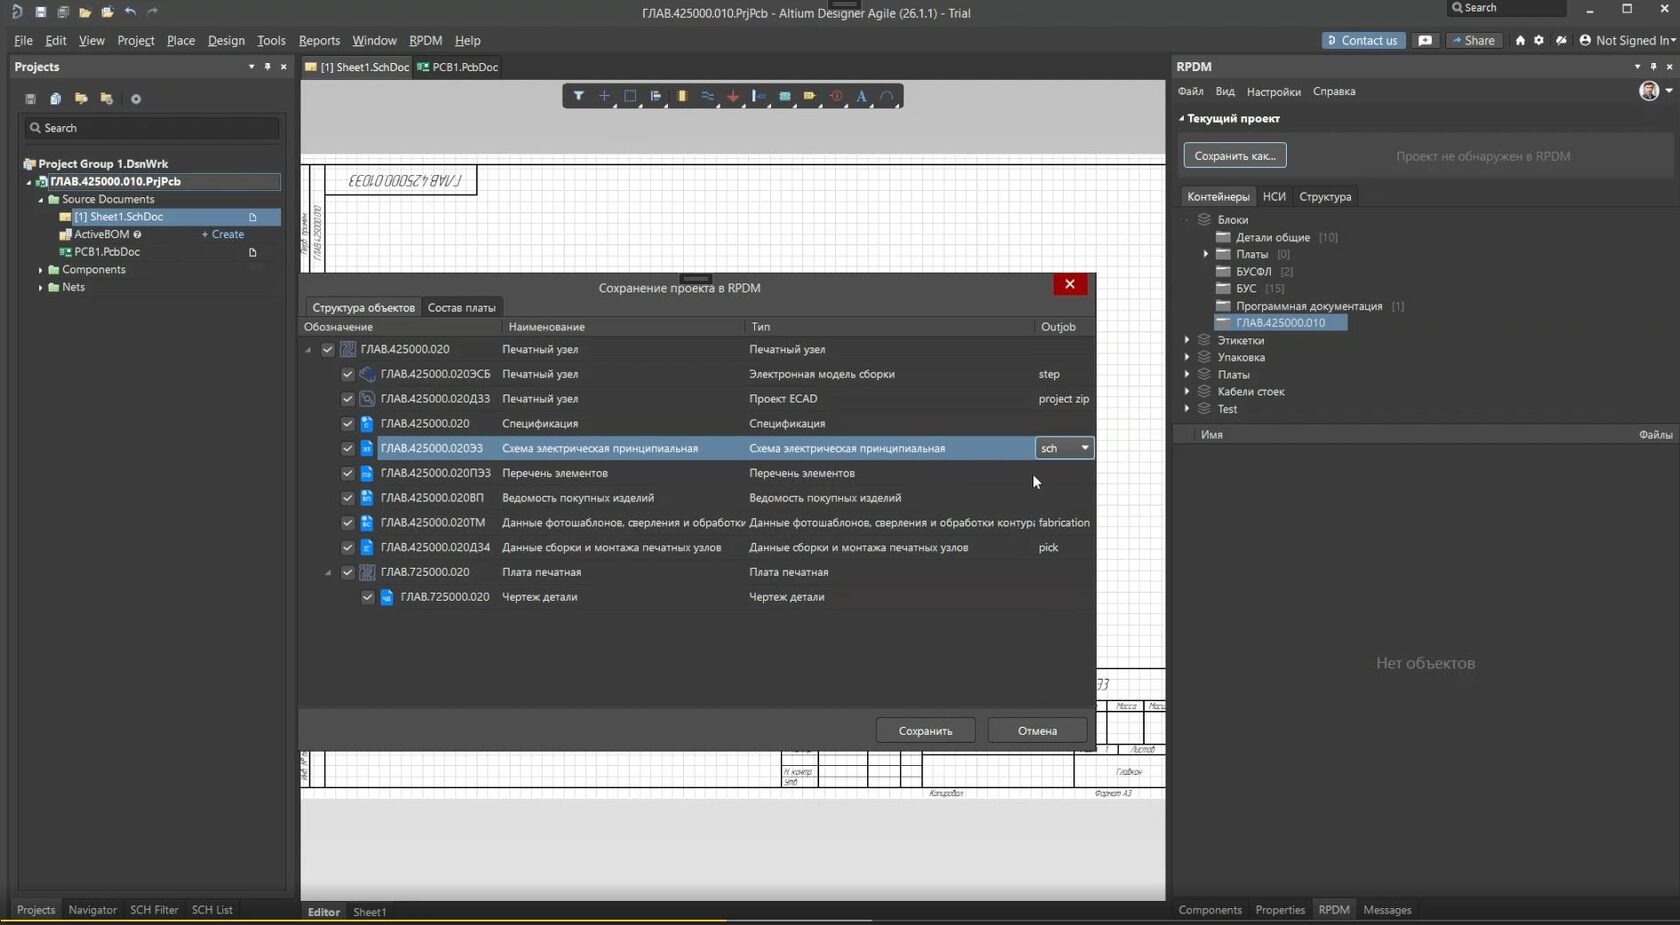1680x925 pixels.
Task: Click the GND power port icon
Action: [x=733, y=96]
